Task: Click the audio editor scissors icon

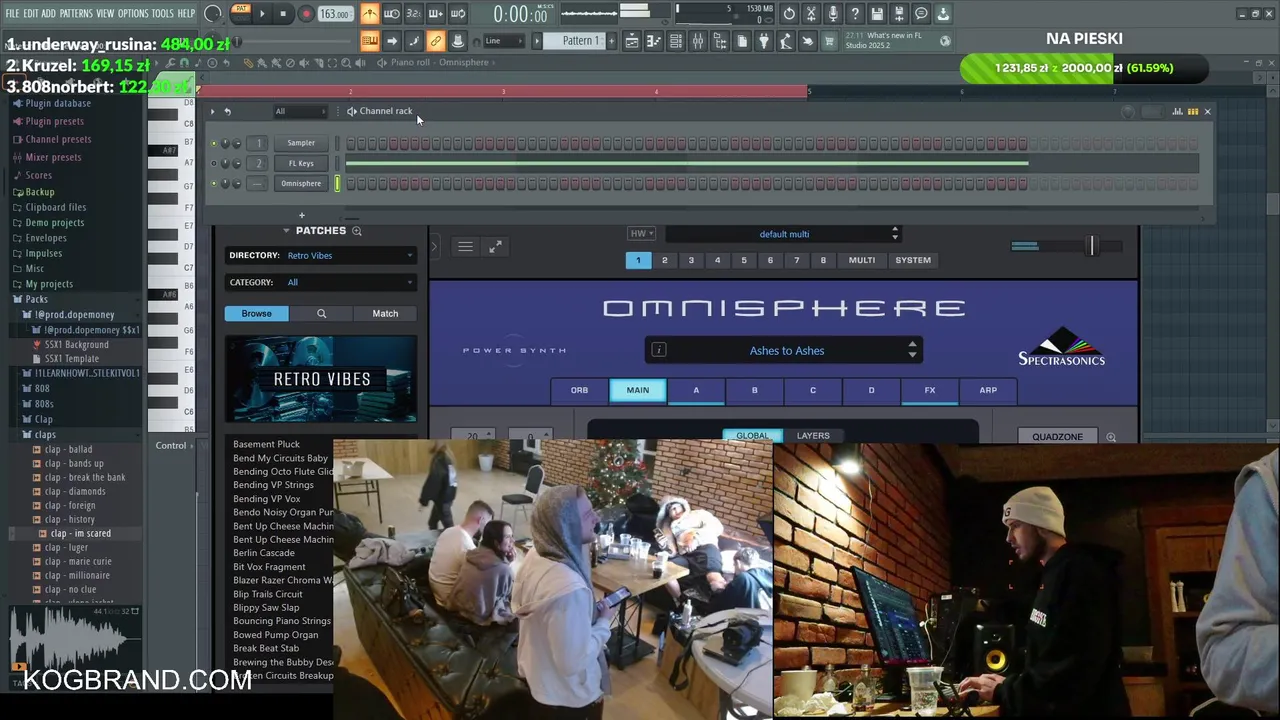Action: point(811,14)
